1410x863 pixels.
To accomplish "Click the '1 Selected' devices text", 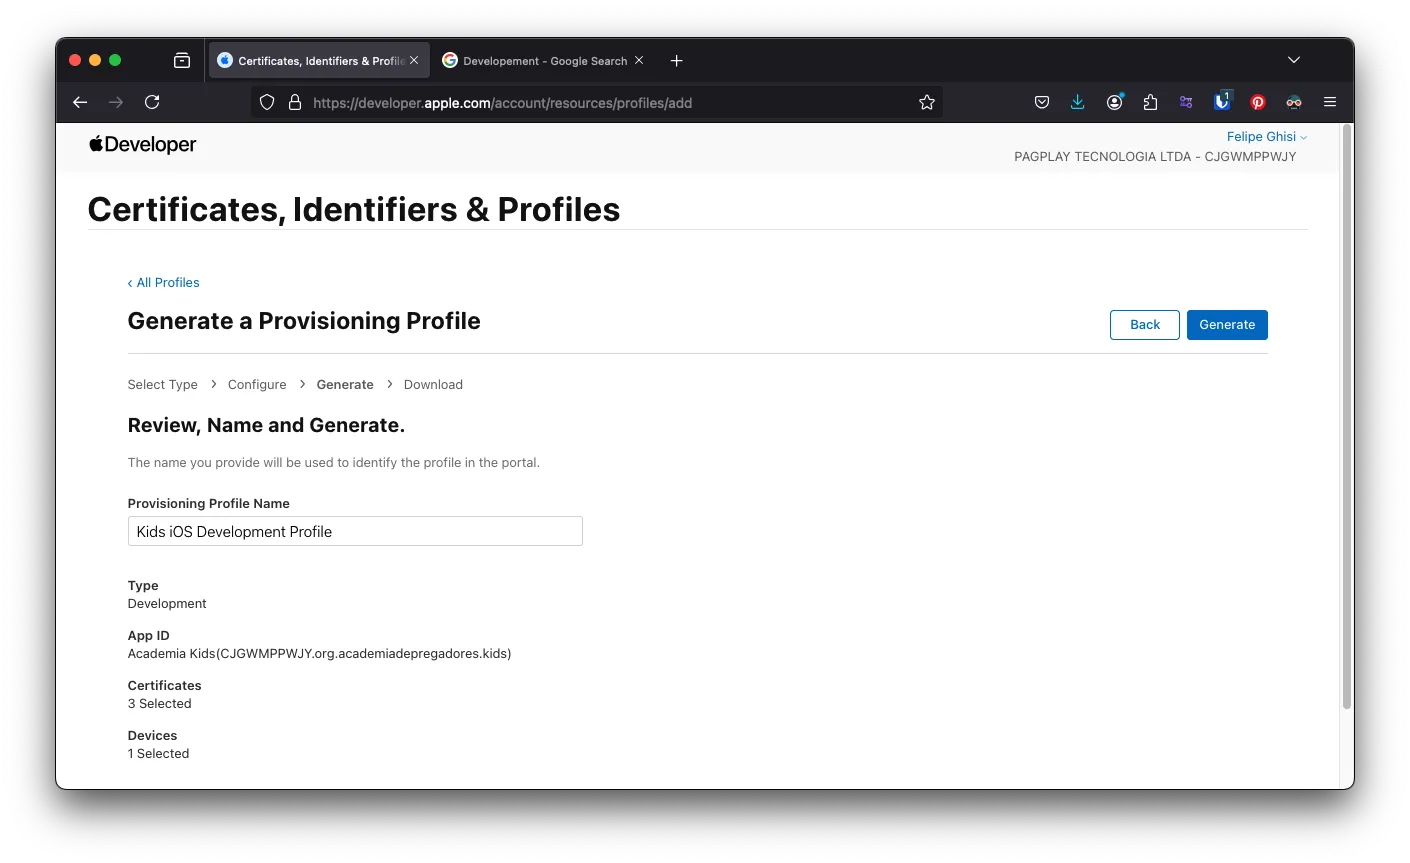I will point(158,754).
